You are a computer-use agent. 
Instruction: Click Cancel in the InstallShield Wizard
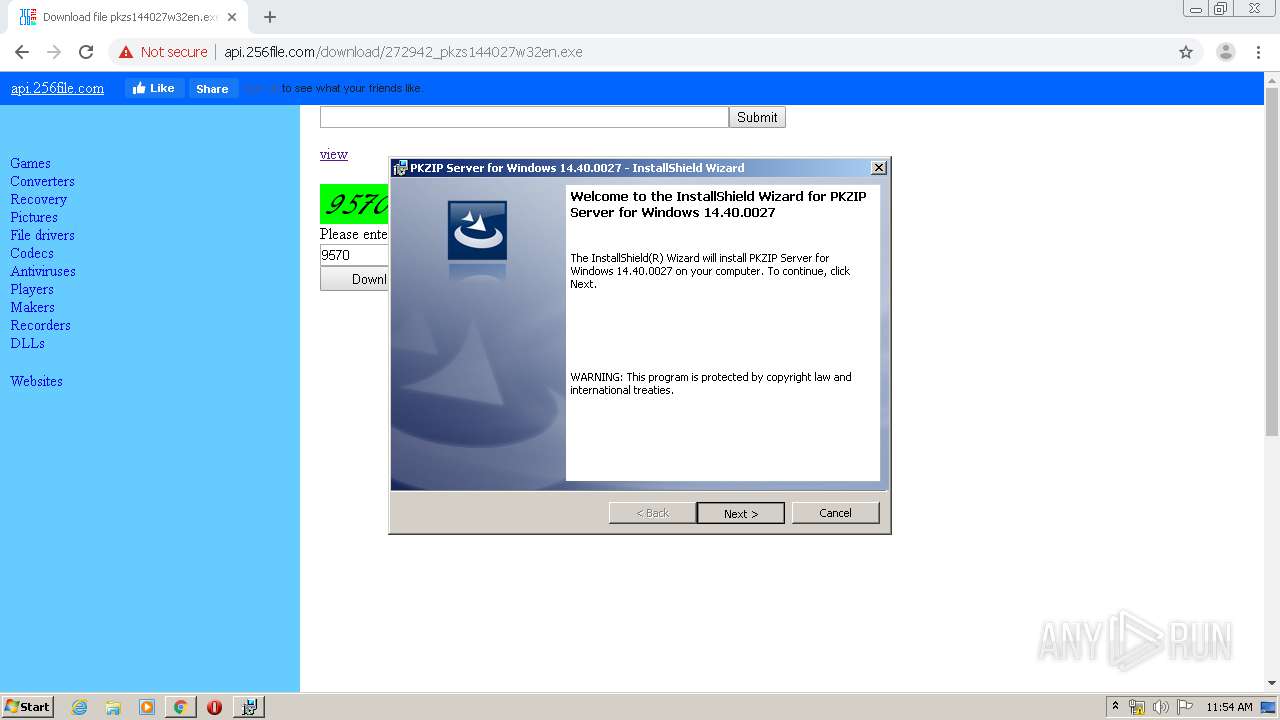(x=835, y=513)
